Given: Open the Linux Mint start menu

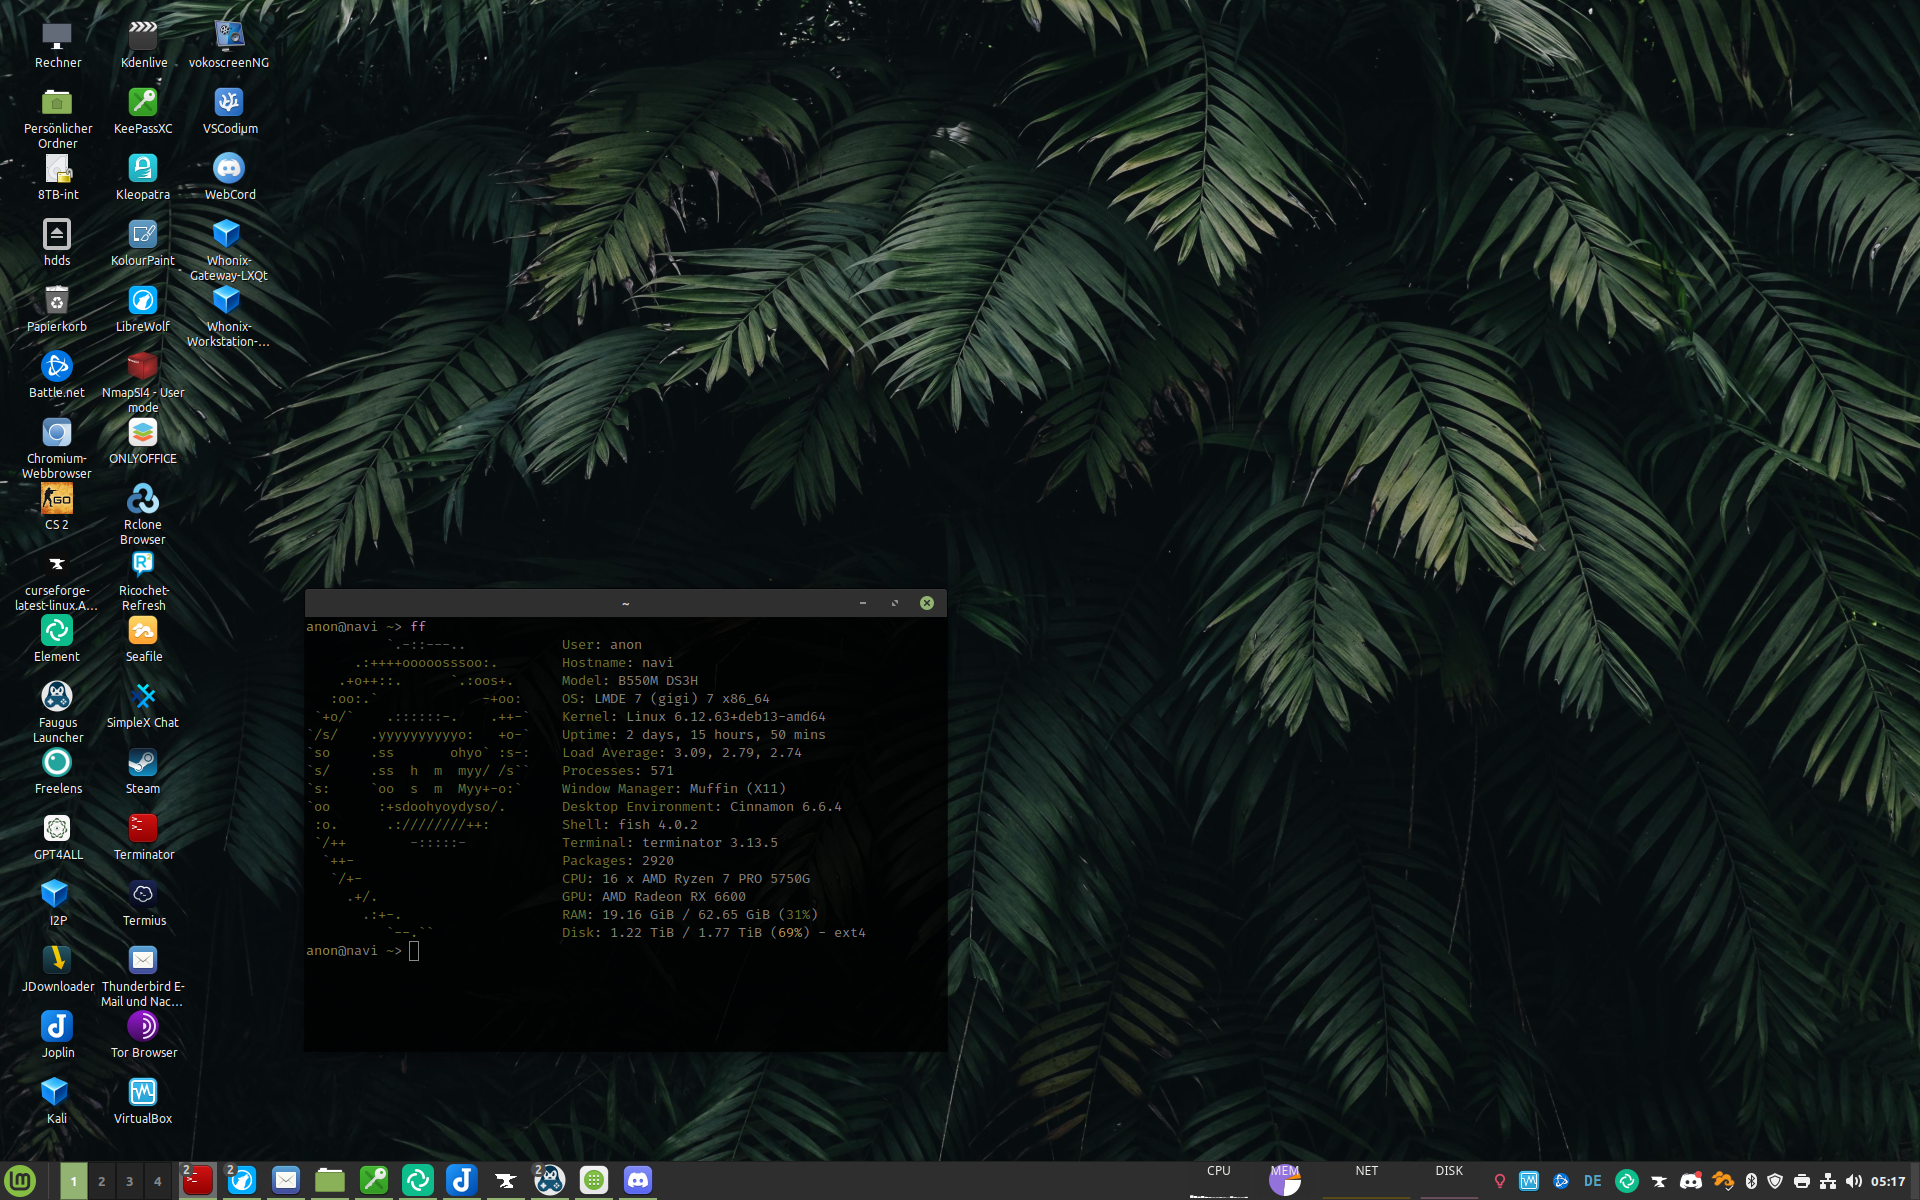Looking at the screenshot, I should pos(20,1181).
